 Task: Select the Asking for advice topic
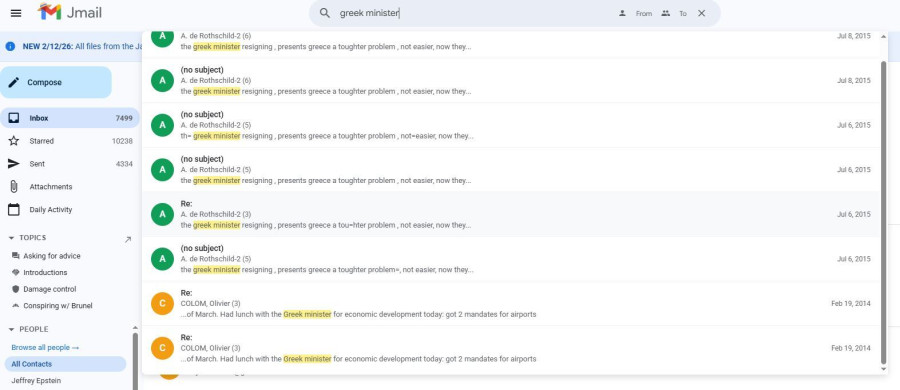click(52, 256)
